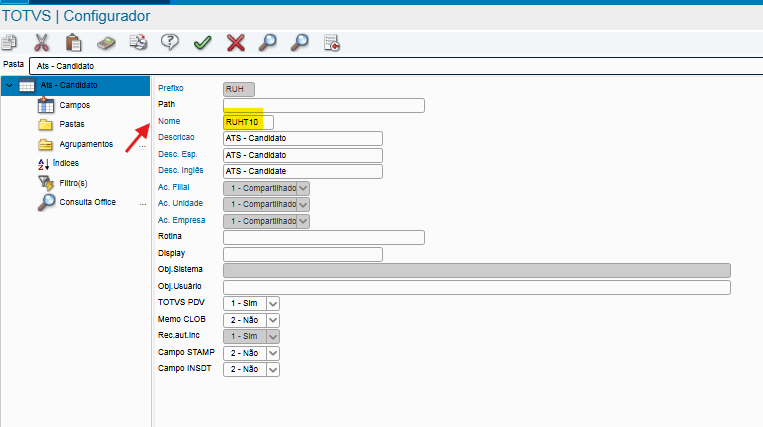Open Campos in the tree

(x=74, y=105)
